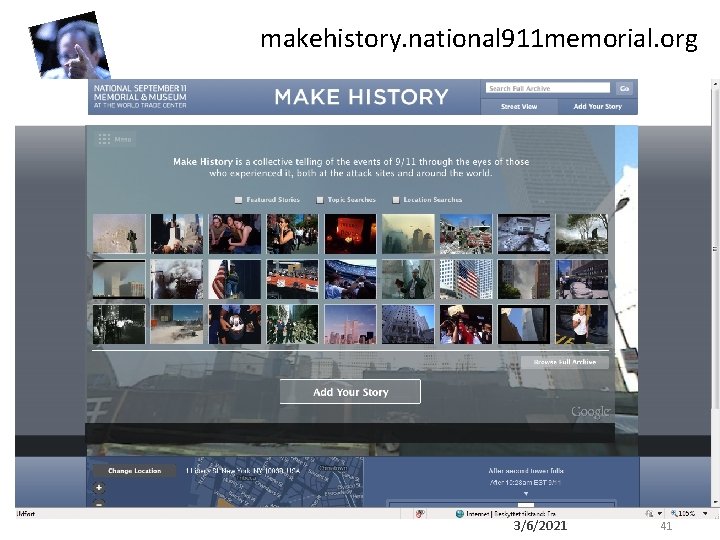Click the Change Location button
The height and width of the screenshot is (540, 720).
pyautogui.click(x=135, y=471)
